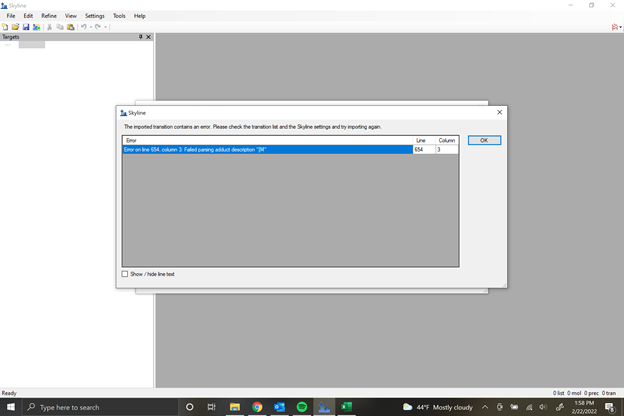Image resolution: width=624 pixels, height=416 pixels.
Task: Open the Settings menu
Action: tap(94, 16)
